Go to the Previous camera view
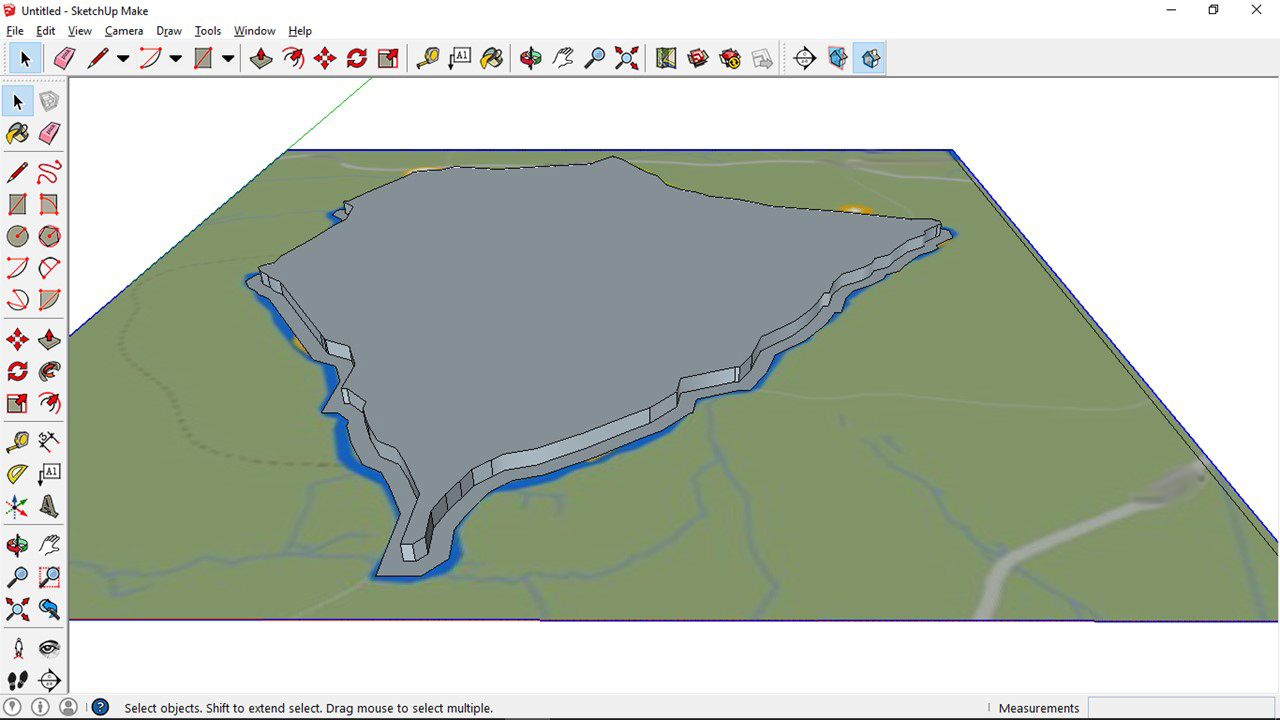 coord(49,609)
